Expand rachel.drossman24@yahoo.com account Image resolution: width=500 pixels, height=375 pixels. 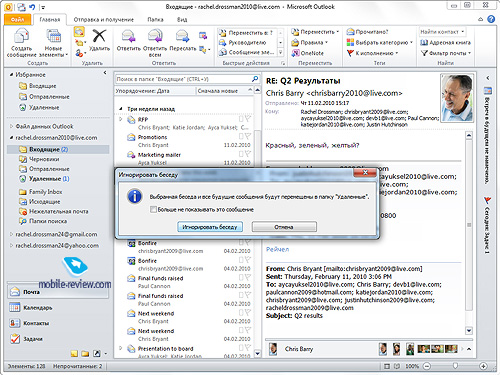click(11, 245)
